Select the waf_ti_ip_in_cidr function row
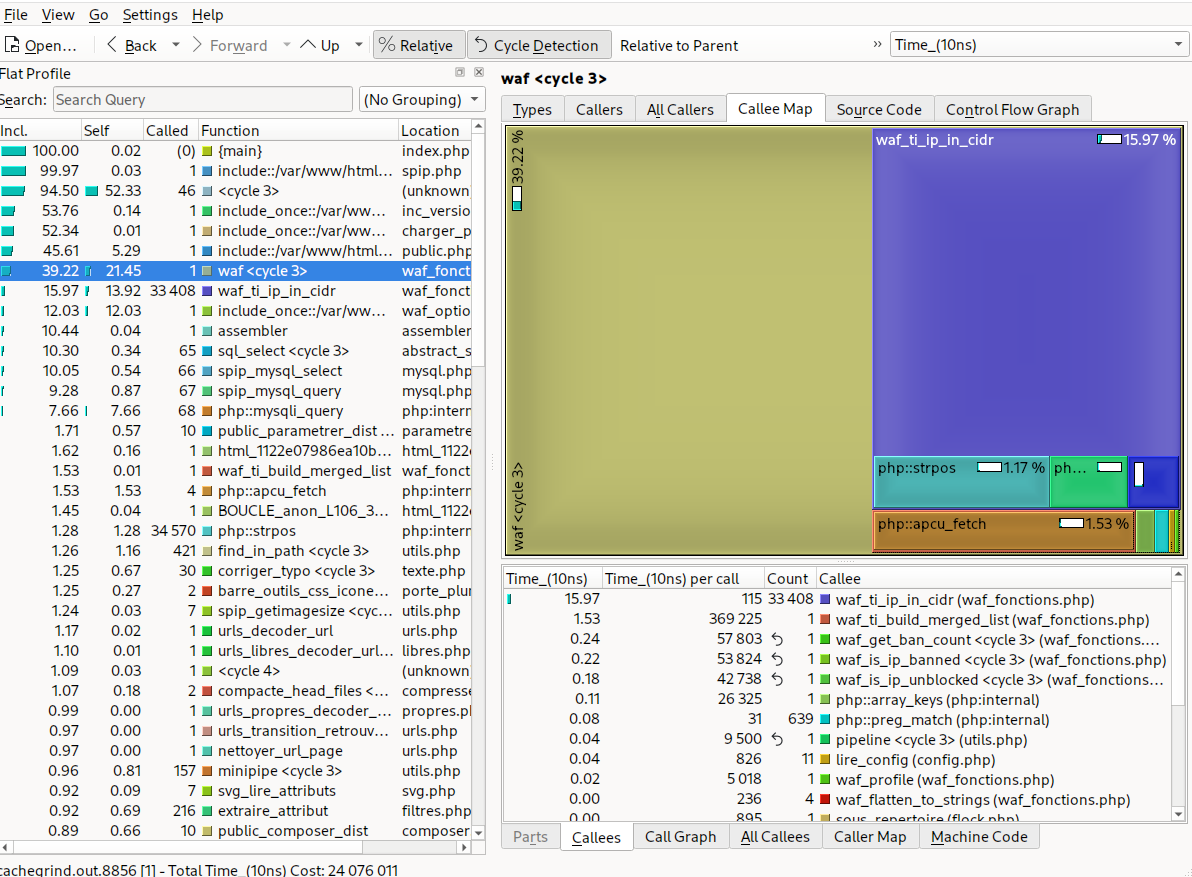 pos(276,291)
